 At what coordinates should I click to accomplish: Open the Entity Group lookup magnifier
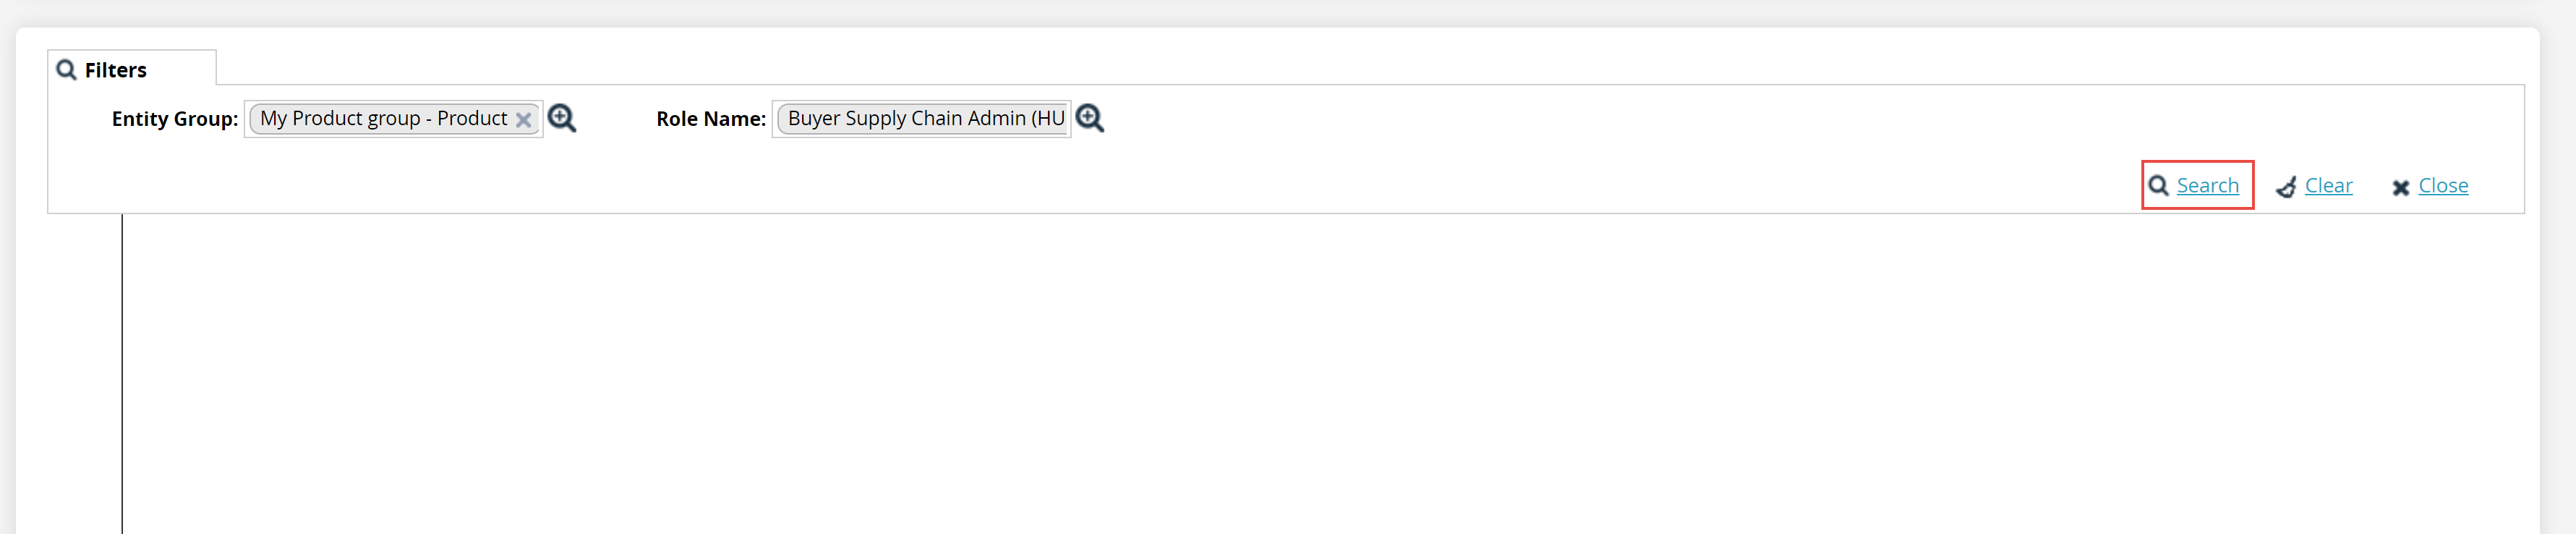(561, 118)
